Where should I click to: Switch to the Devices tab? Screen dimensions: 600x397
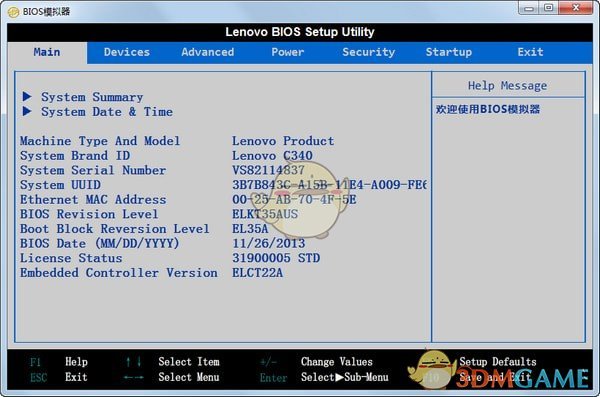pos(127,52)
